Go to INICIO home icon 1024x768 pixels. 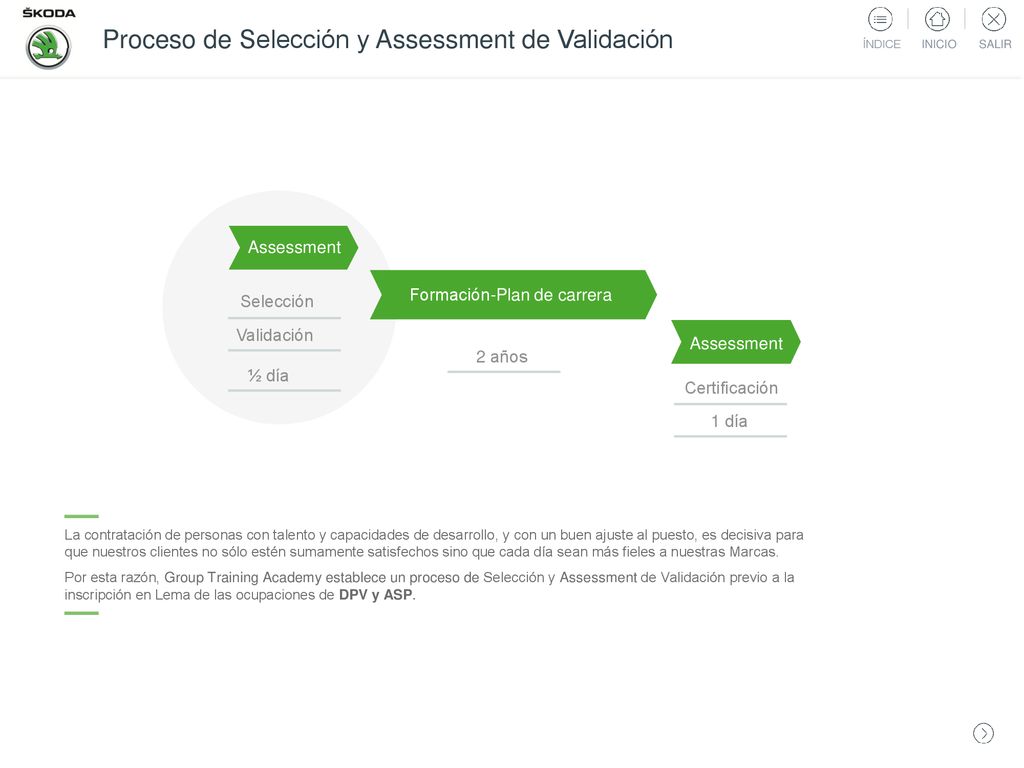tap(937, 19)
